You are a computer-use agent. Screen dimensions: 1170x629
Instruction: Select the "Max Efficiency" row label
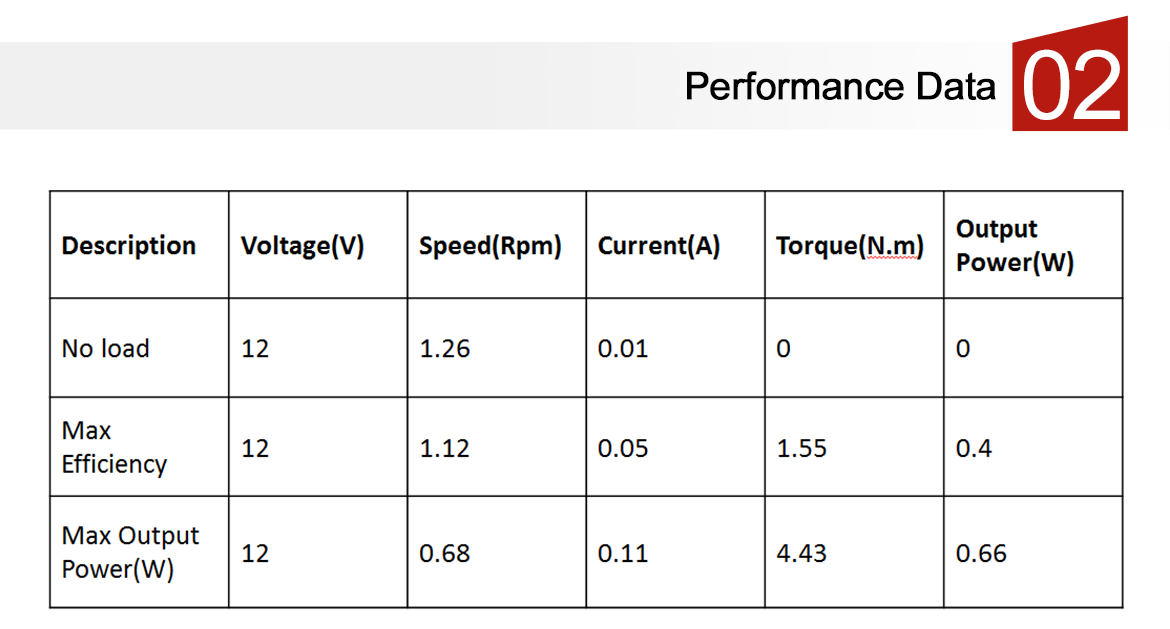[114, 447]
